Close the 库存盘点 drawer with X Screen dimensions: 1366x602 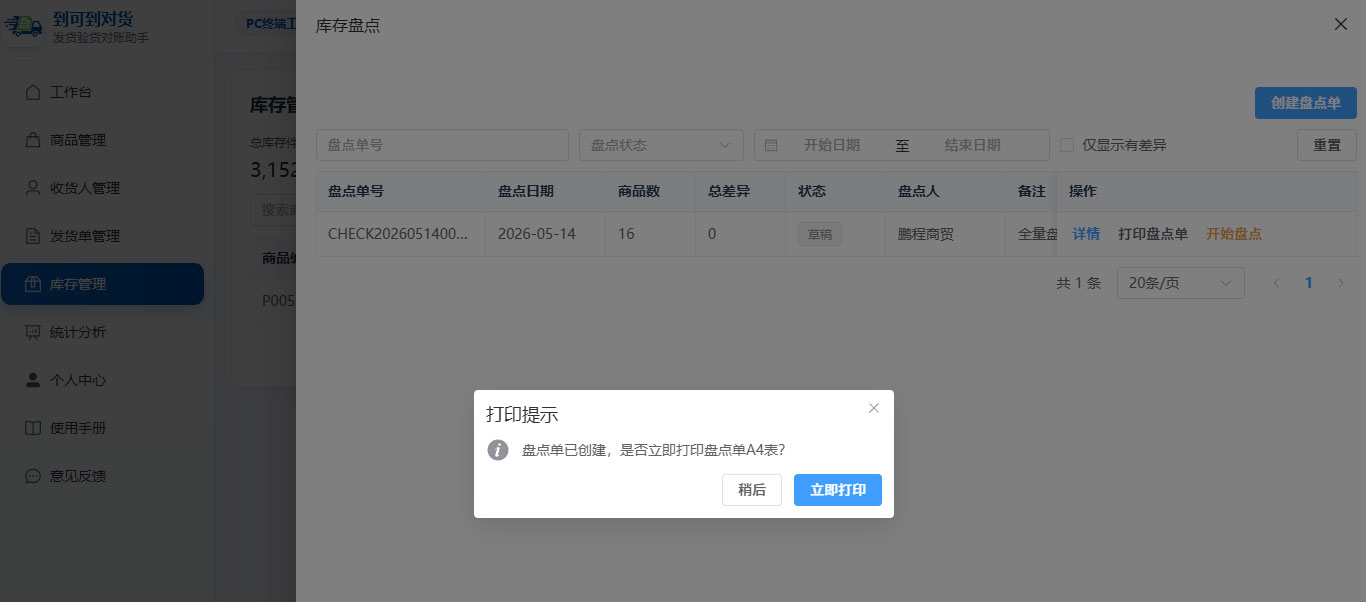coord(1341,24)
